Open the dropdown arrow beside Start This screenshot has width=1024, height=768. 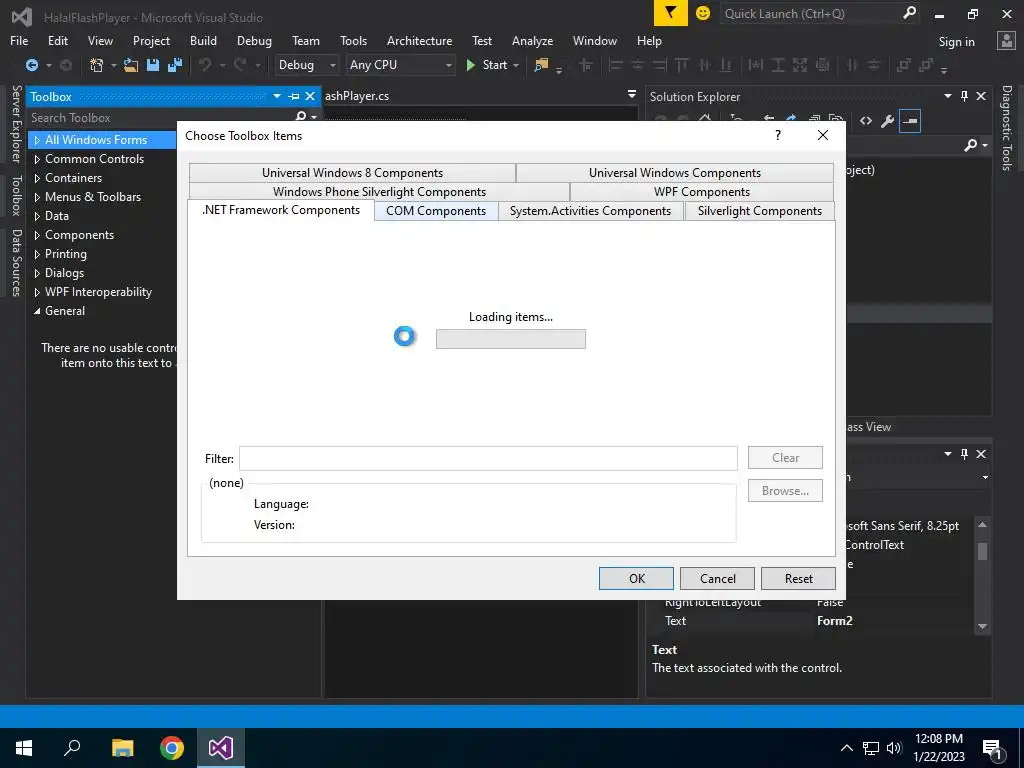coord(516,65)
